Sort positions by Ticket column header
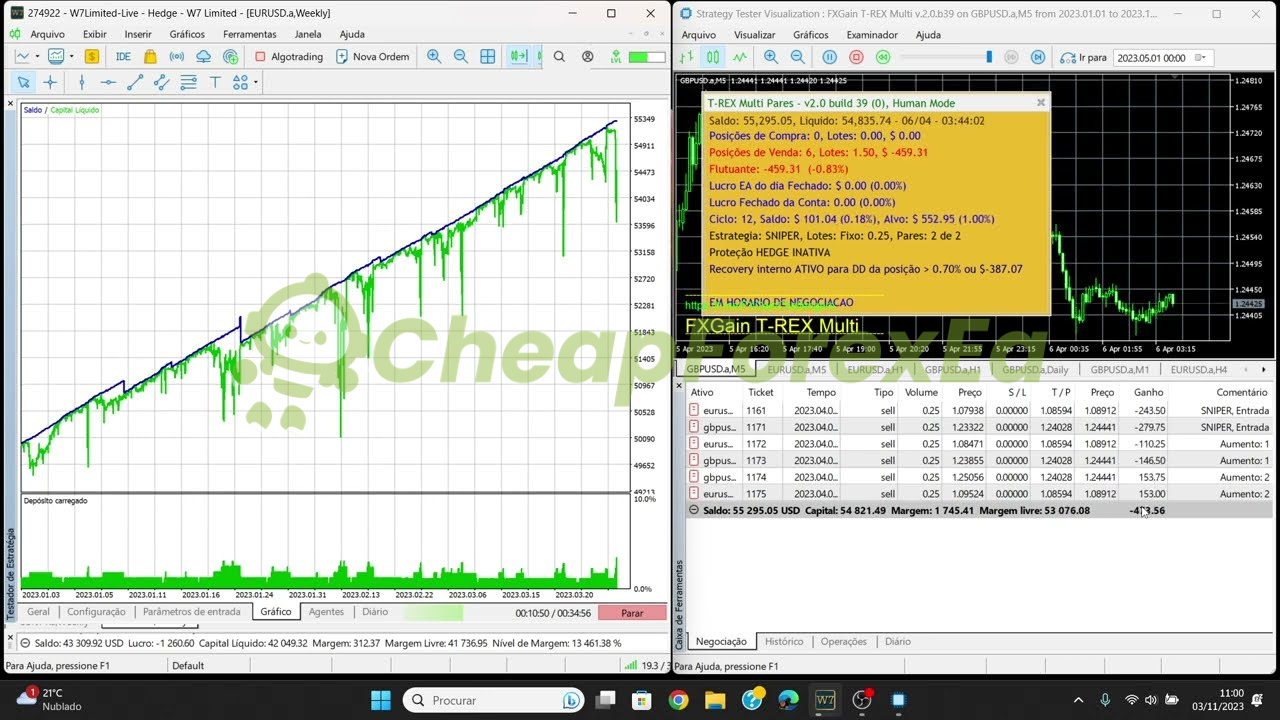 (x=761, y=393)
